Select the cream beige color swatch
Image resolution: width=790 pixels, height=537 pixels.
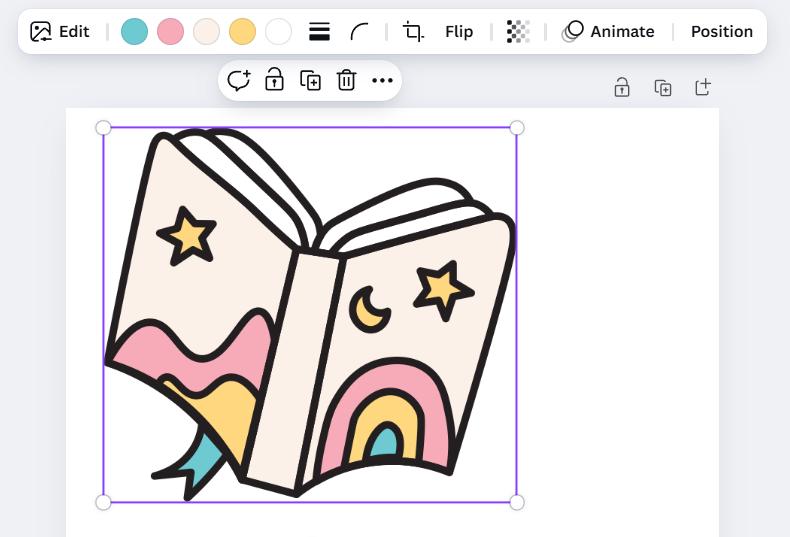(207, 32)
